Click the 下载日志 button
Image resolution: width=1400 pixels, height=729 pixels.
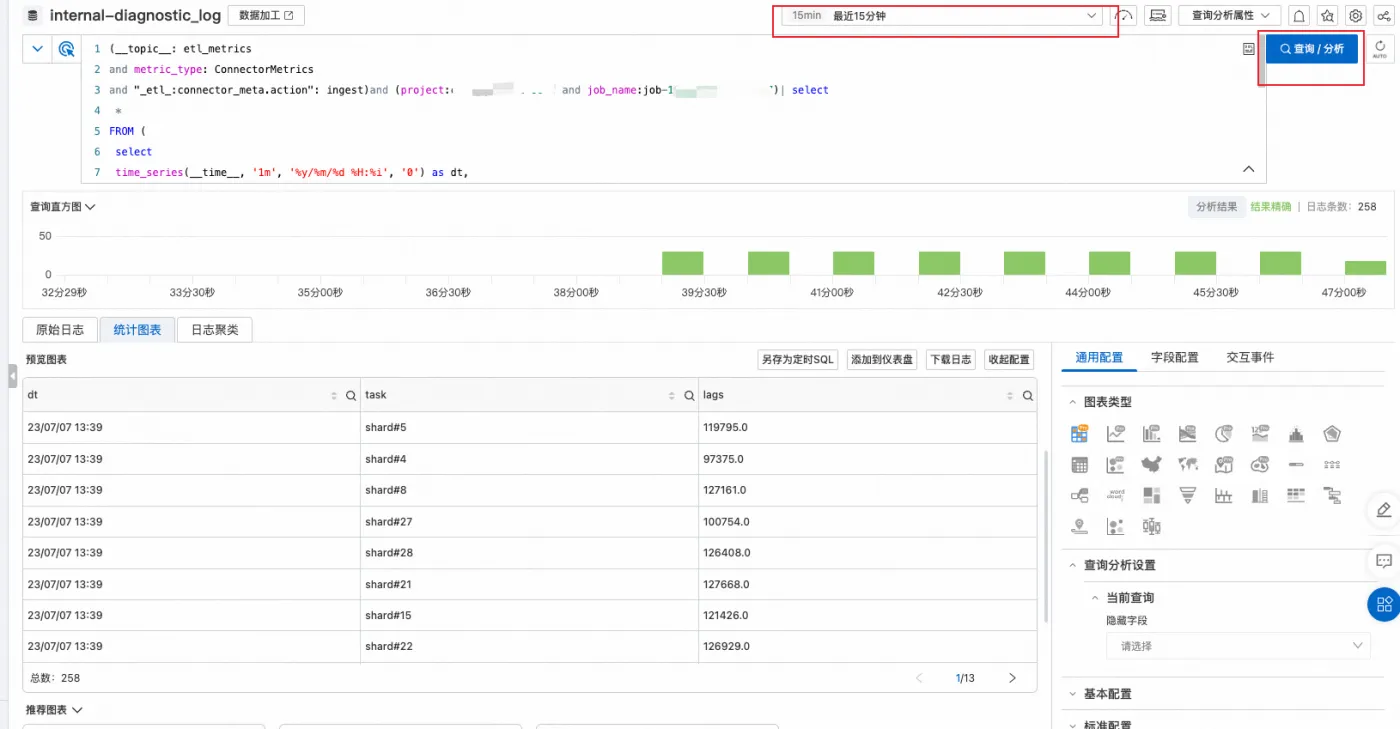point(951,359)
